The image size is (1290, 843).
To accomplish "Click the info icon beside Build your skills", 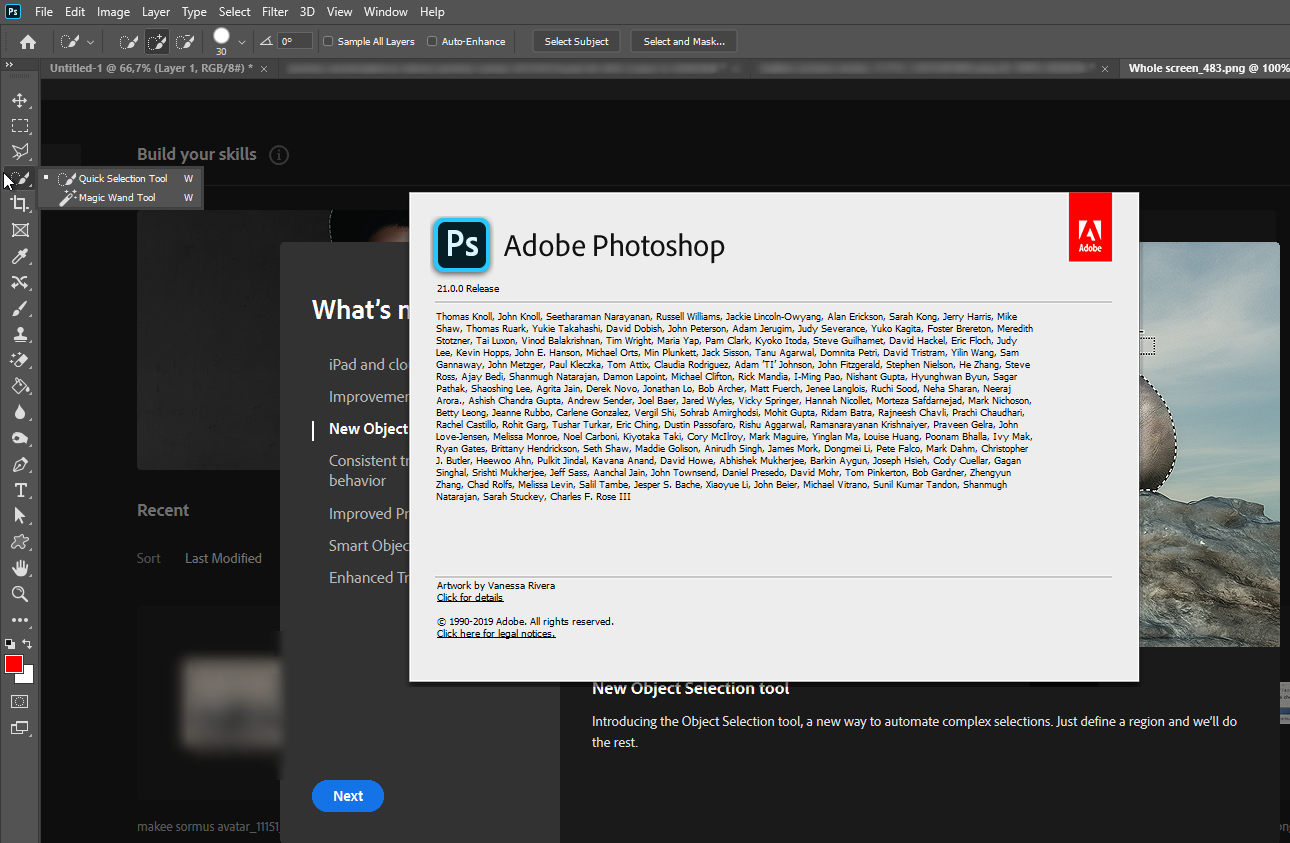I will tap(279, 155).
